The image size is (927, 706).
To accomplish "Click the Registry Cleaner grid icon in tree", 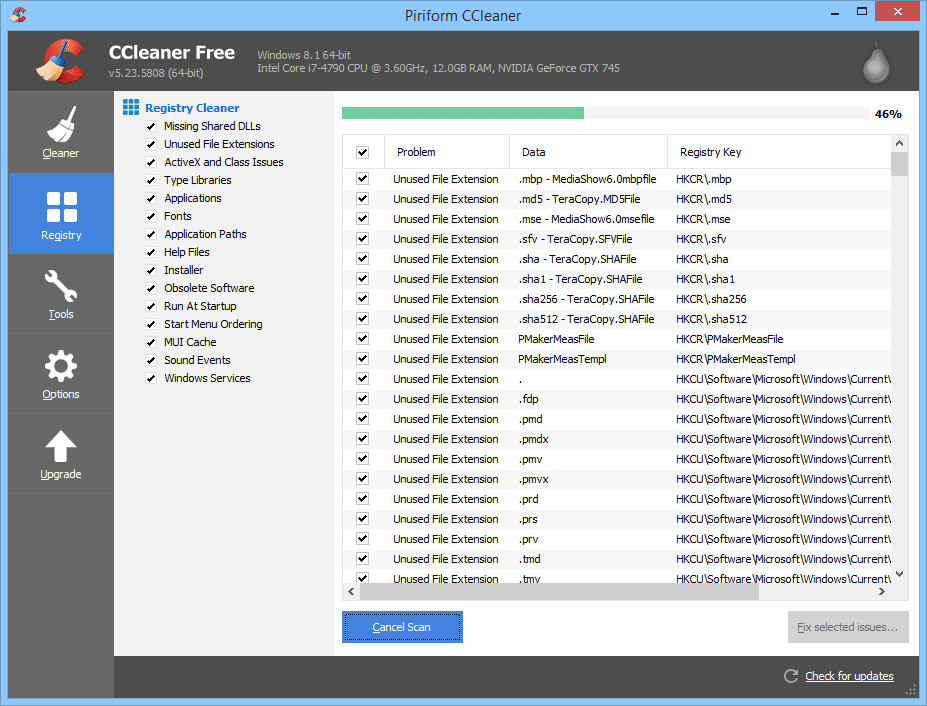I will point(131,107).
